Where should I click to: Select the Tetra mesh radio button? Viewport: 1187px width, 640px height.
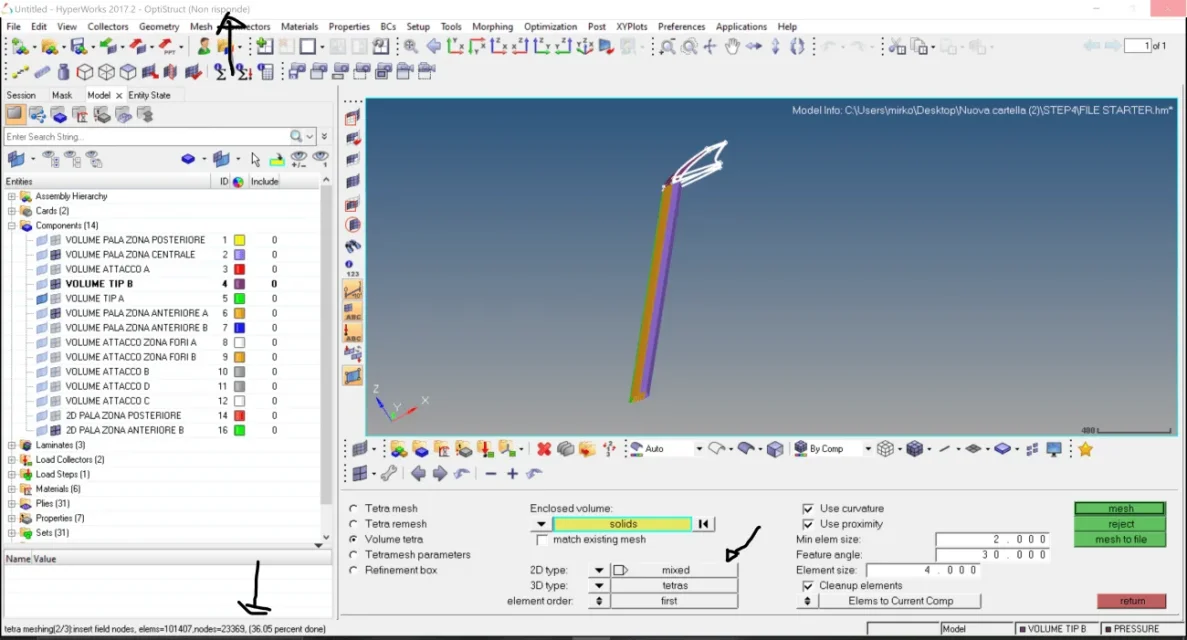click(x=354, y=508)
